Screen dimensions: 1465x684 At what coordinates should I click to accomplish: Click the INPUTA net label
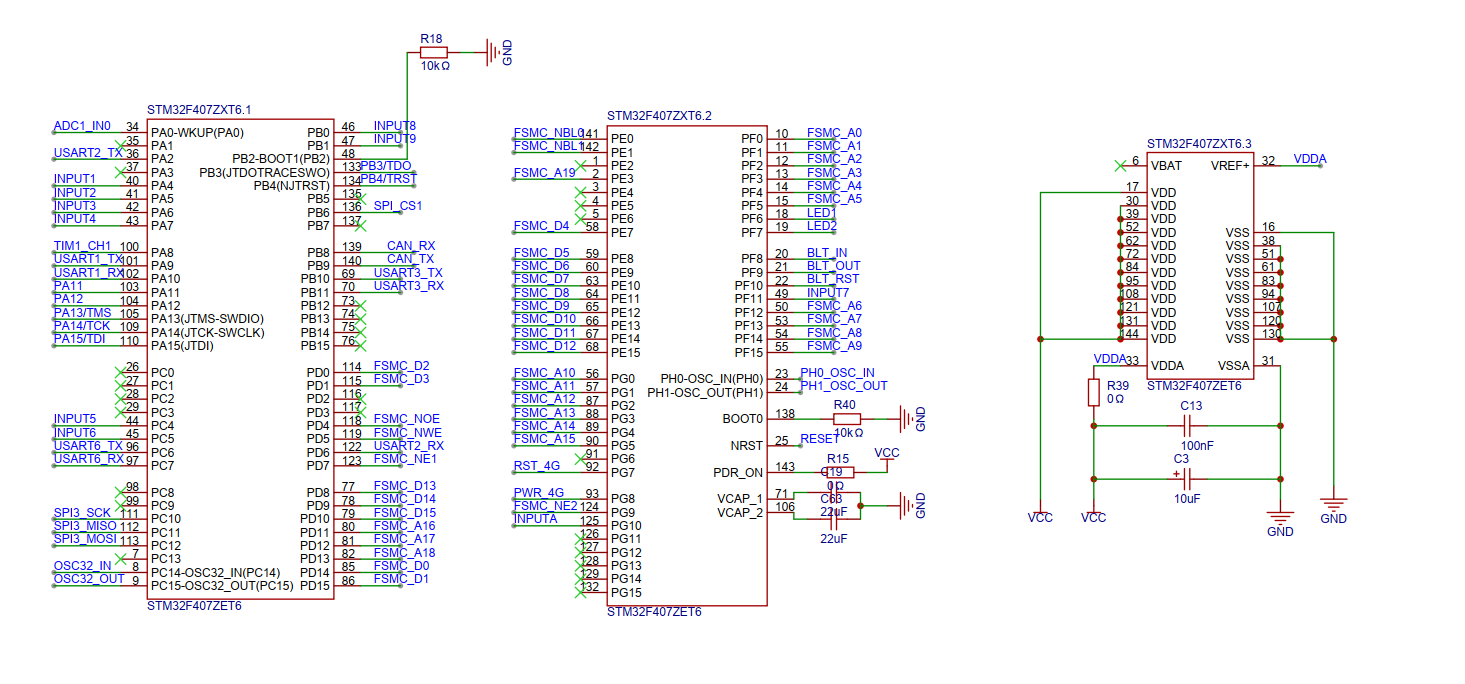click(536, 519)
